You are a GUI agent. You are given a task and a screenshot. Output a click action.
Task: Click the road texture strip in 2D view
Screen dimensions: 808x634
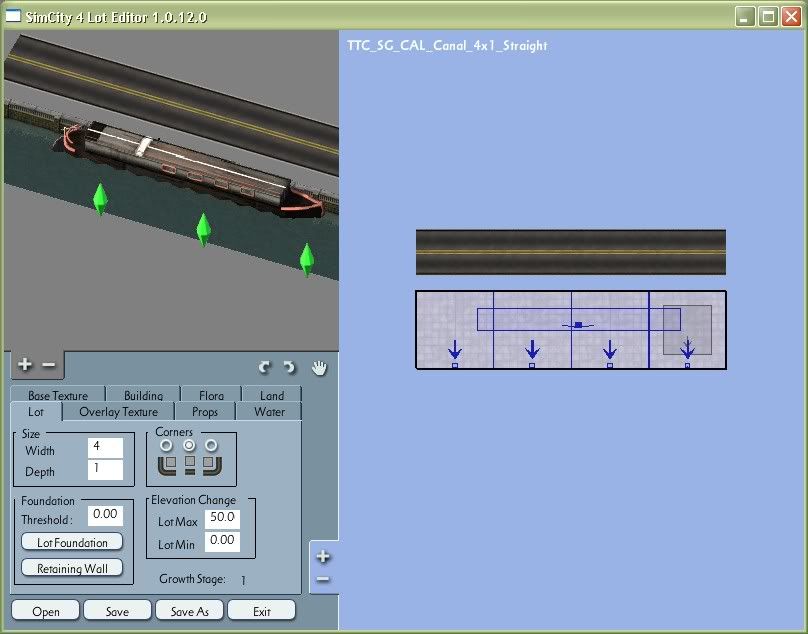571,252
